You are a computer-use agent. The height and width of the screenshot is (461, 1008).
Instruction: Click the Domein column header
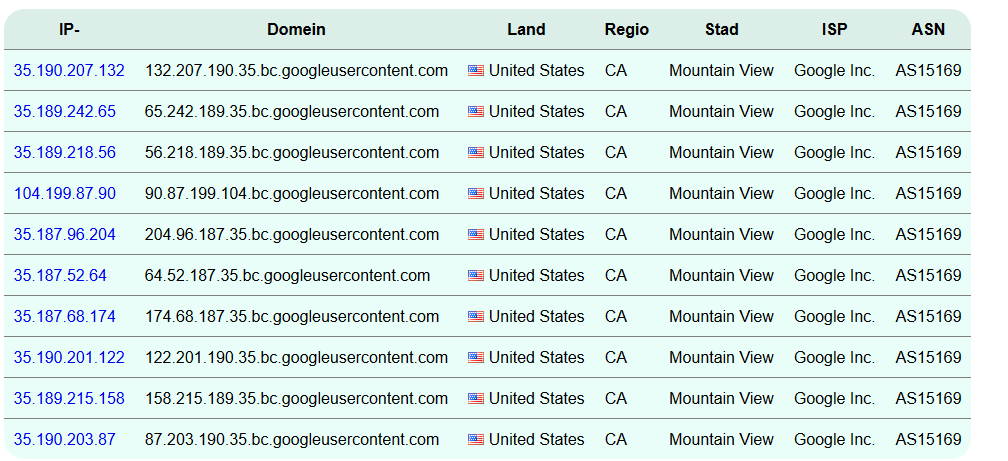[x=296, y=30]
